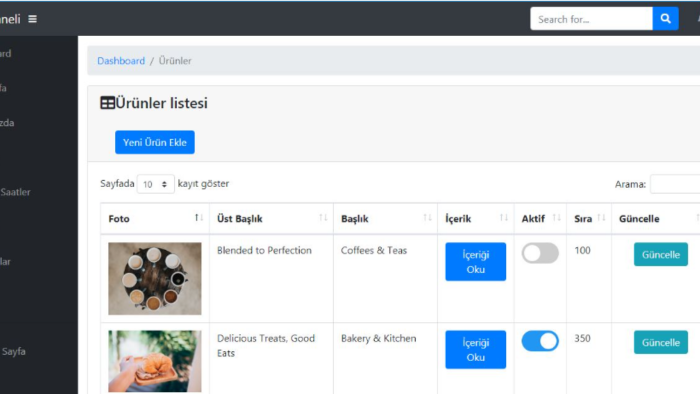This screenshot has width=700, height=394.
Task: Open İçeriği Oku for Bakery & Kitchen
Action: pyautogui.click(x=475, y=350)
